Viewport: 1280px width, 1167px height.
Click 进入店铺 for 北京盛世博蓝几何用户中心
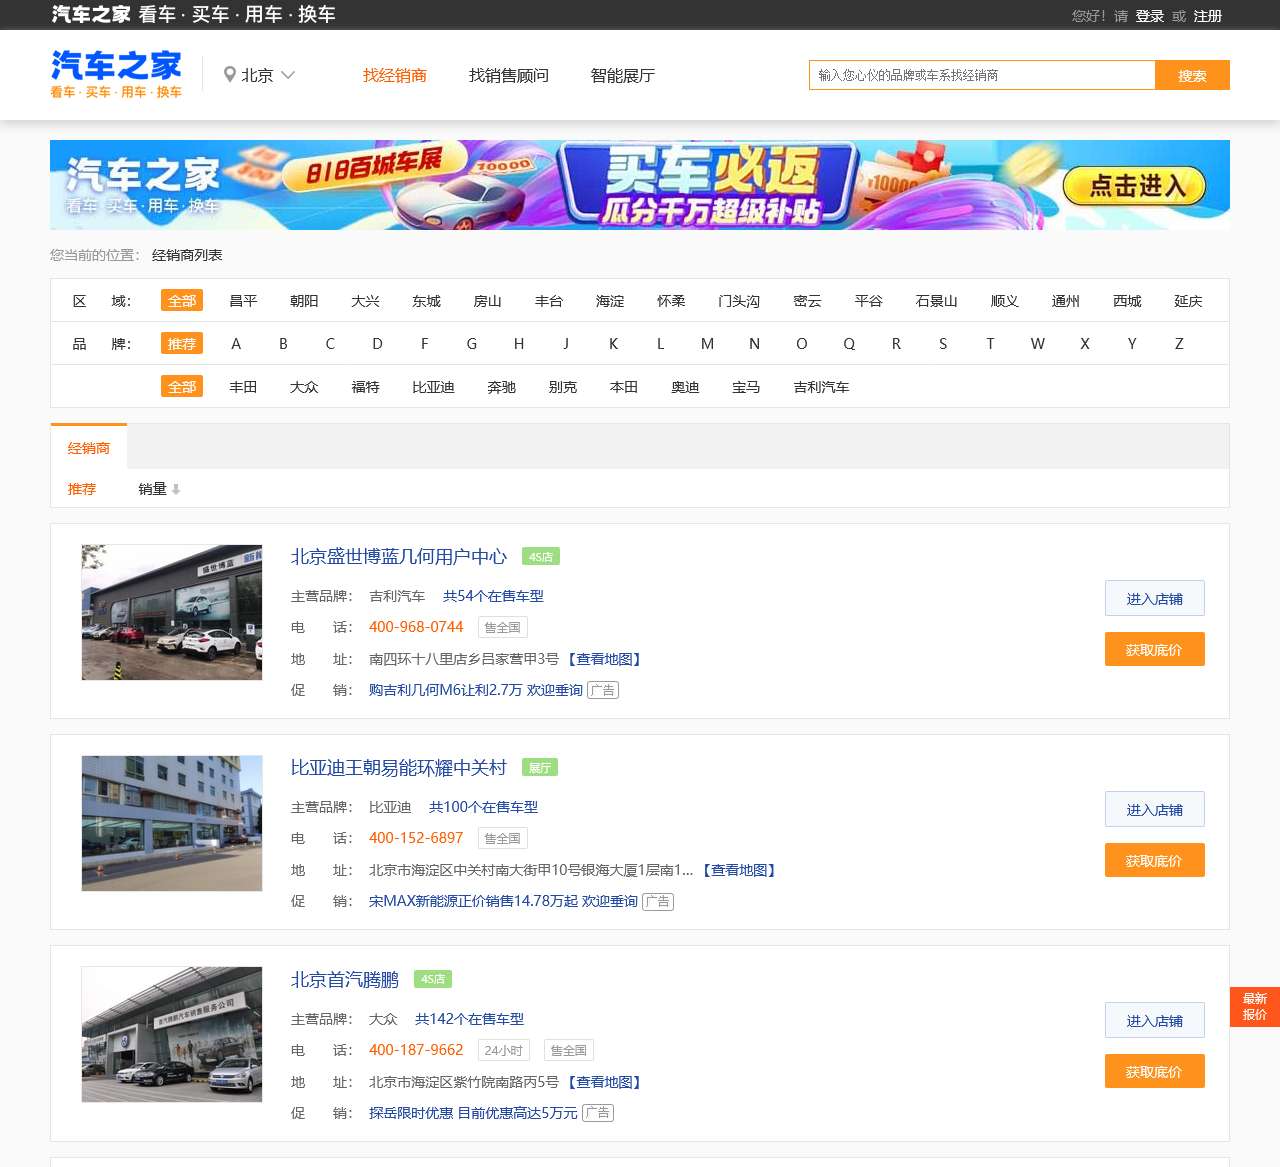[x=1155, y=598]
